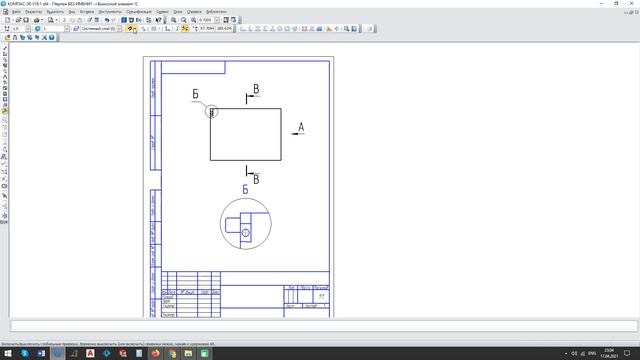
Task: Click the ENG language indicator
Action: pyautogui.click(x=592, y=353)
